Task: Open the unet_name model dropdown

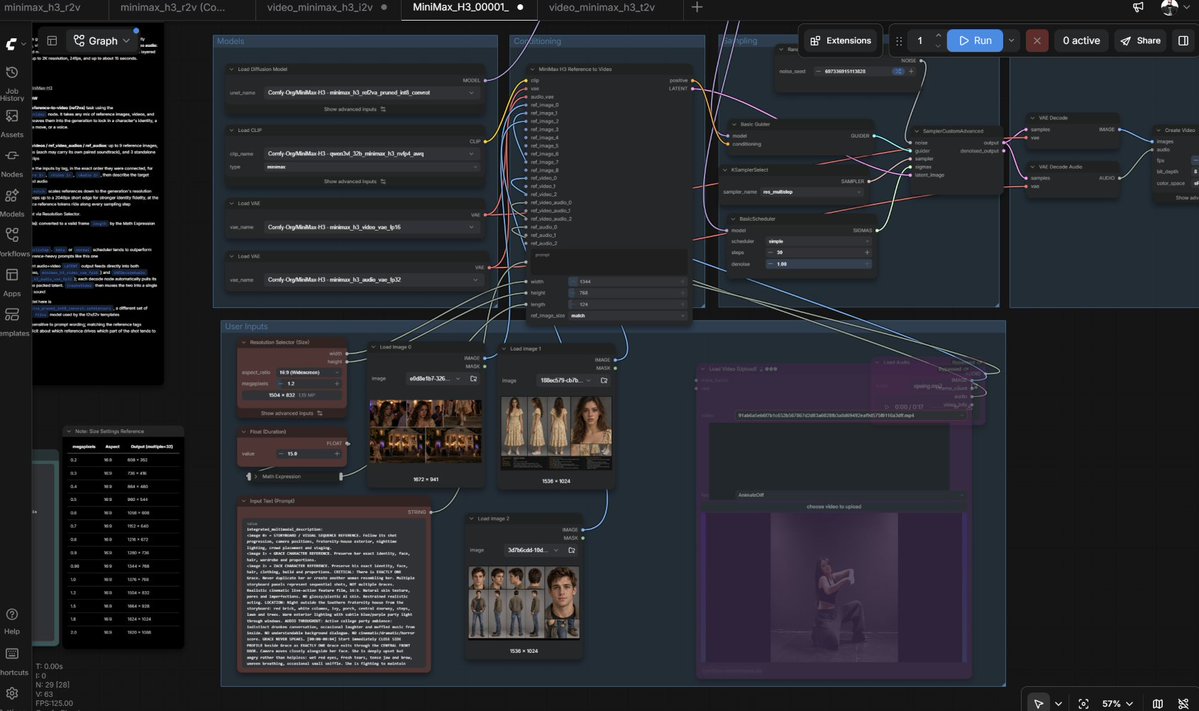Action: [x=370, y=93]
